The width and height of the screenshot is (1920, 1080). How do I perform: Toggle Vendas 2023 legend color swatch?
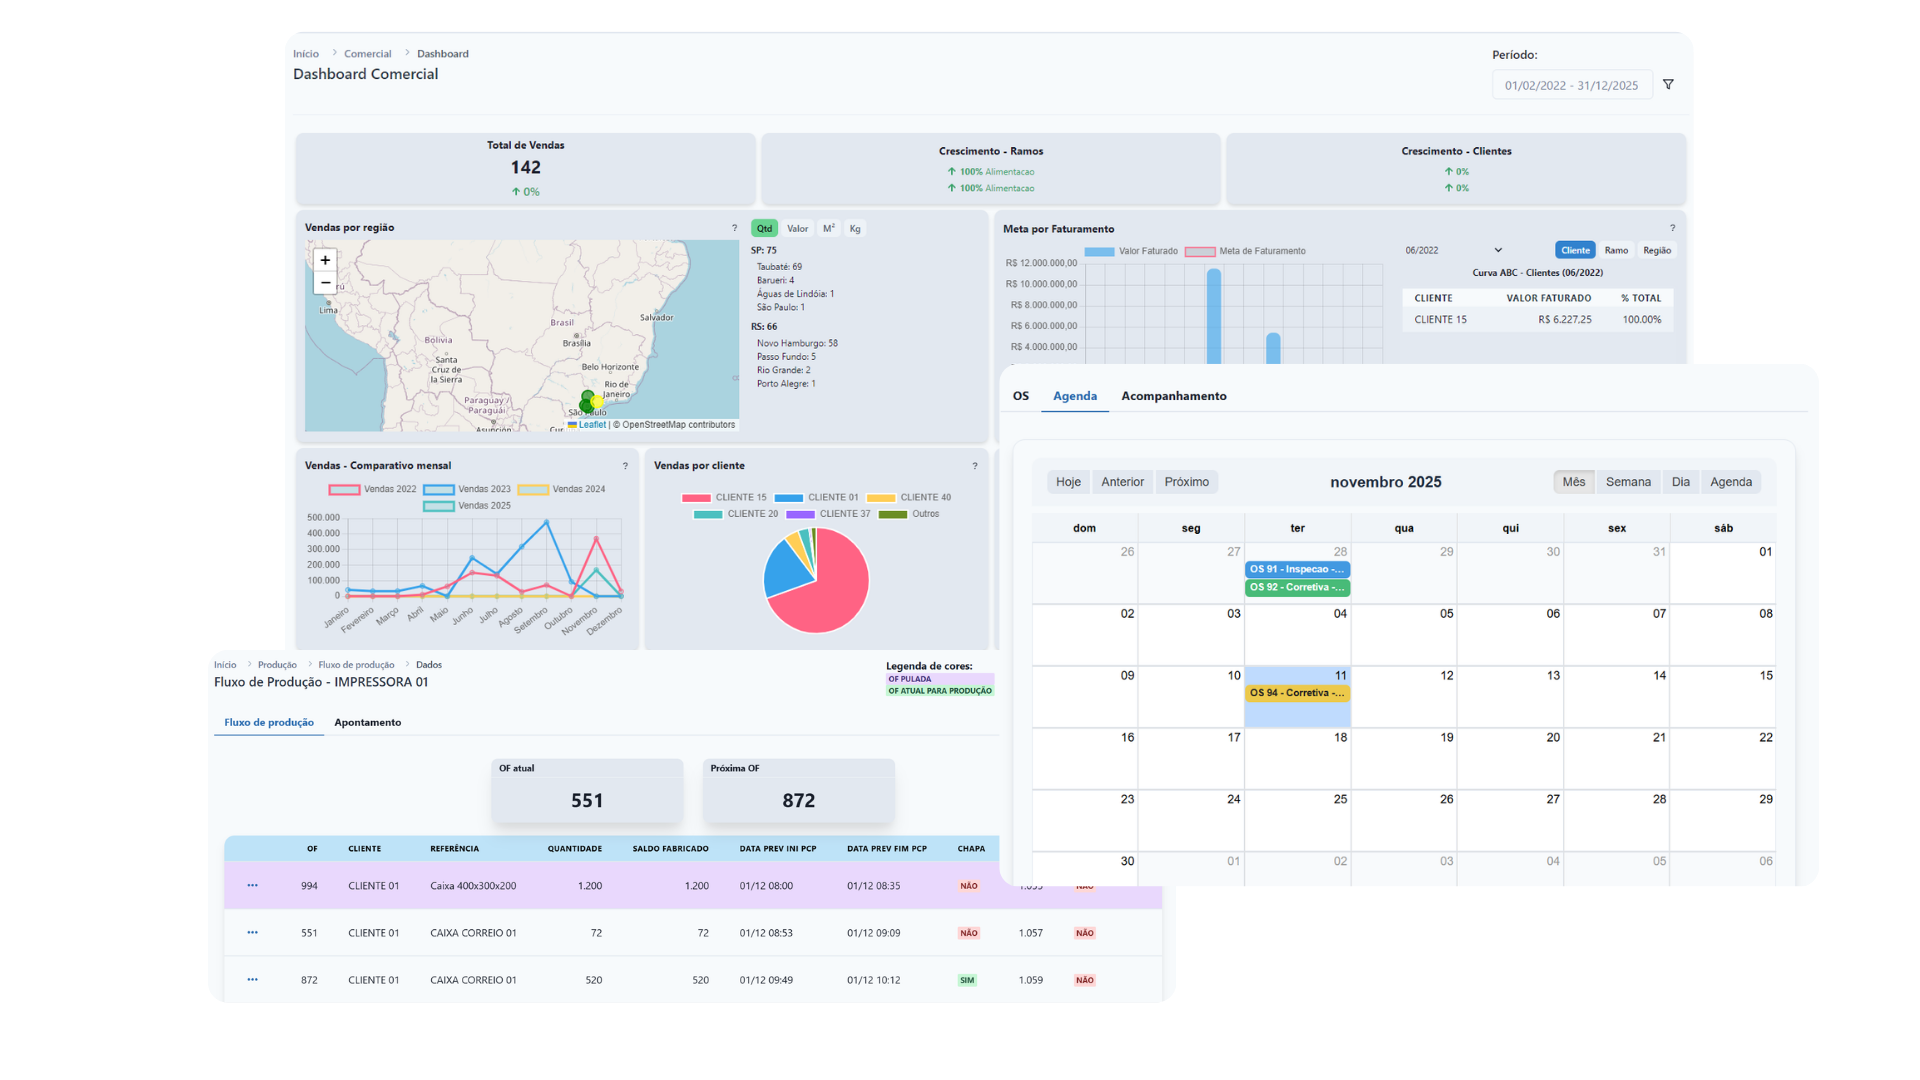point(438,490)
